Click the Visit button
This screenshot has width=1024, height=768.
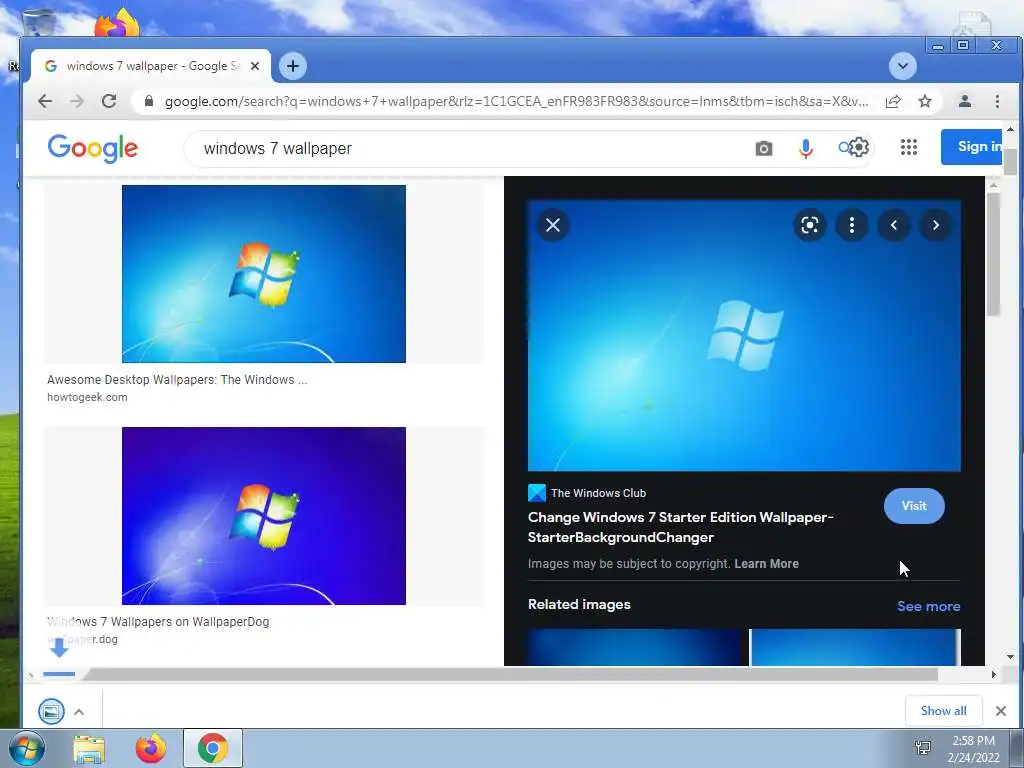tap(914, 505)
